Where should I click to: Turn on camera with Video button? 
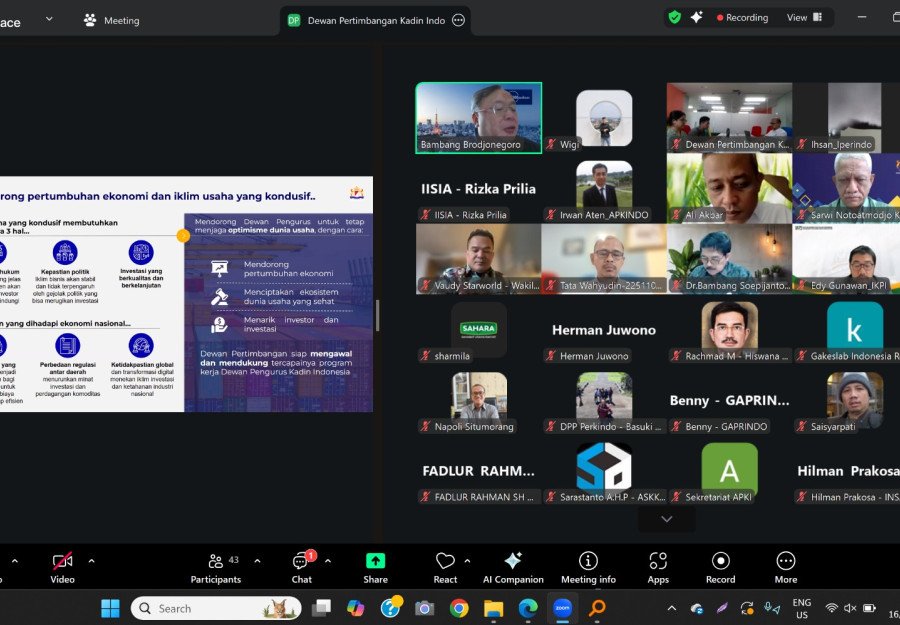pyautogui.click(x=62, y=566)
